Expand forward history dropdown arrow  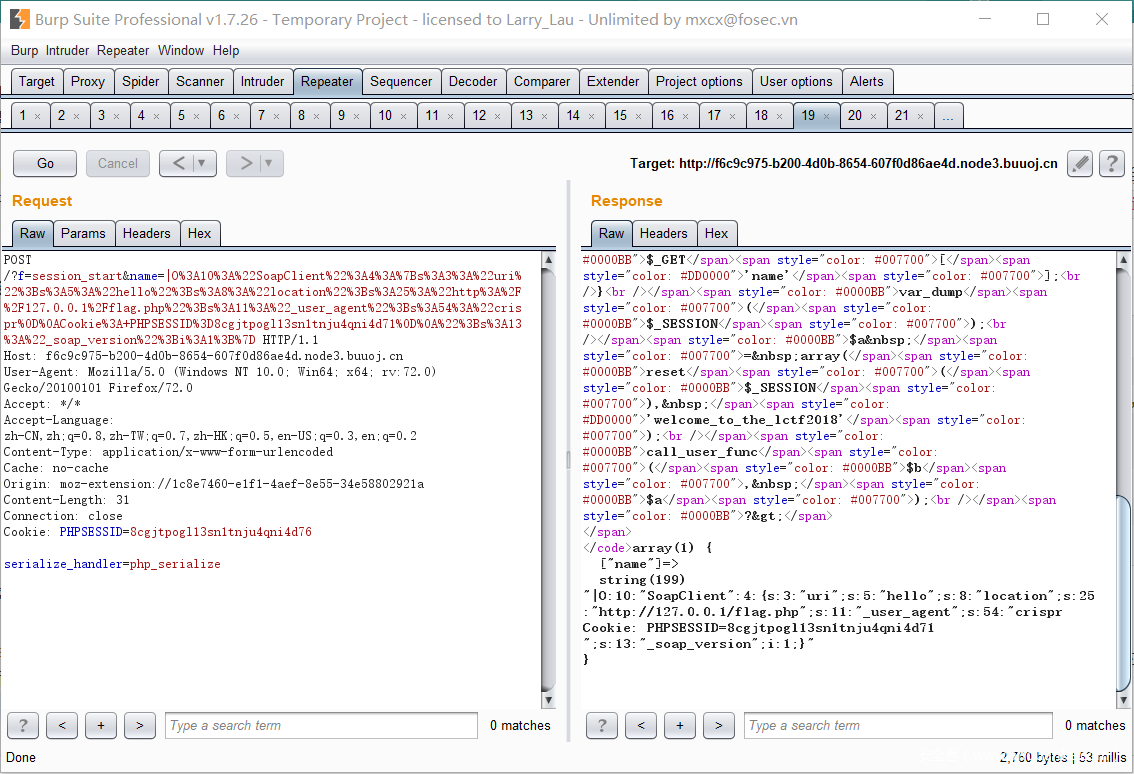tap(269, 163)
